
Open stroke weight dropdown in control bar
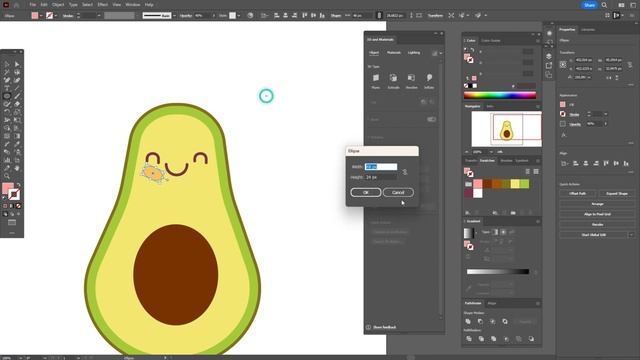coord(99,16)
